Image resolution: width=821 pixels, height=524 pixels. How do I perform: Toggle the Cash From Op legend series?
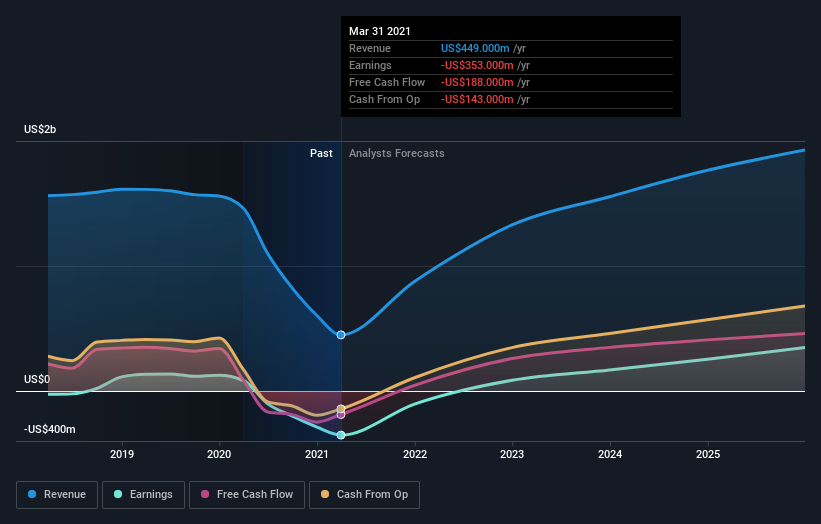click(x=364, y=495)
